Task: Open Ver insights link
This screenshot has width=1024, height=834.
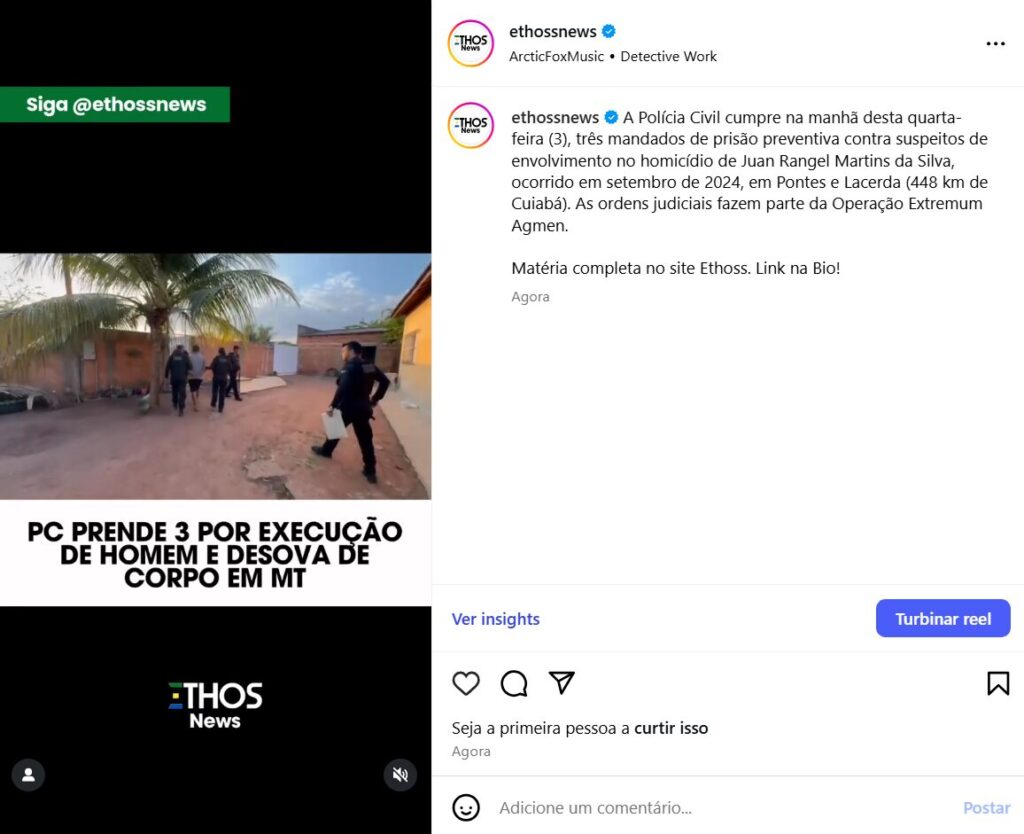Action: [496, 618]
